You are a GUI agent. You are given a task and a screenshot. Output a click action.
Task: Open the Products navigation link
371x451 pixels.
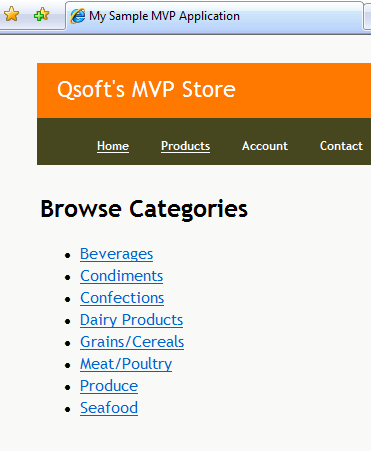(x=185, y=146)
